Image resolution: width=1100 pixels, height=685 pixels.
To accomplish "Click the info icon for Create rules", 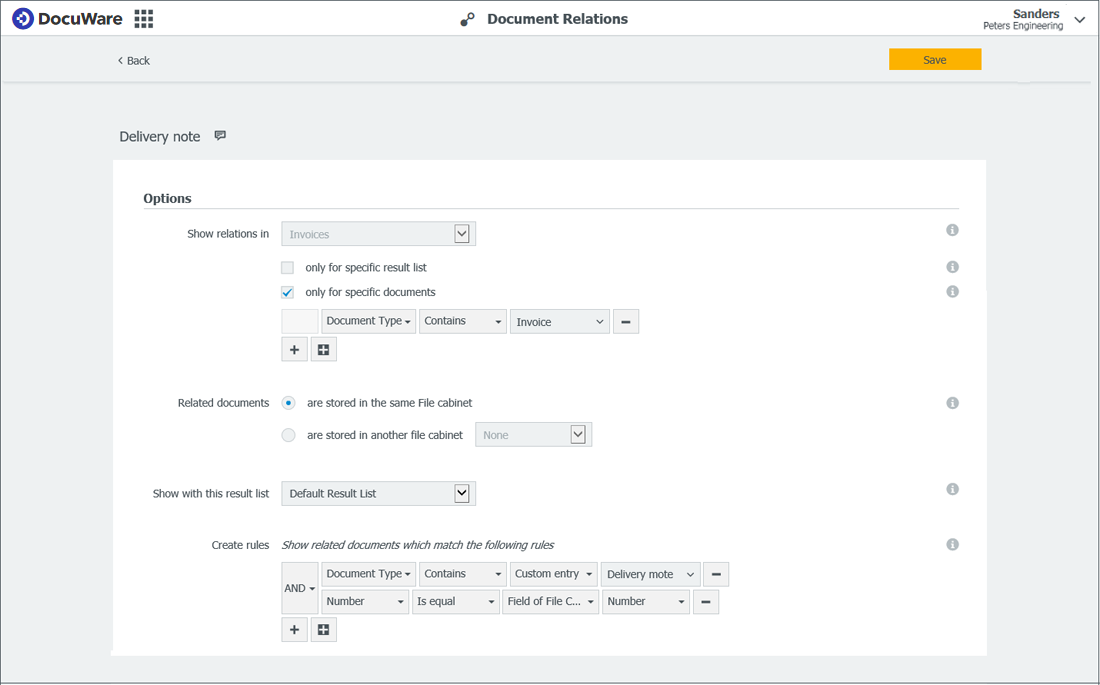I will (x=952, y=545).
